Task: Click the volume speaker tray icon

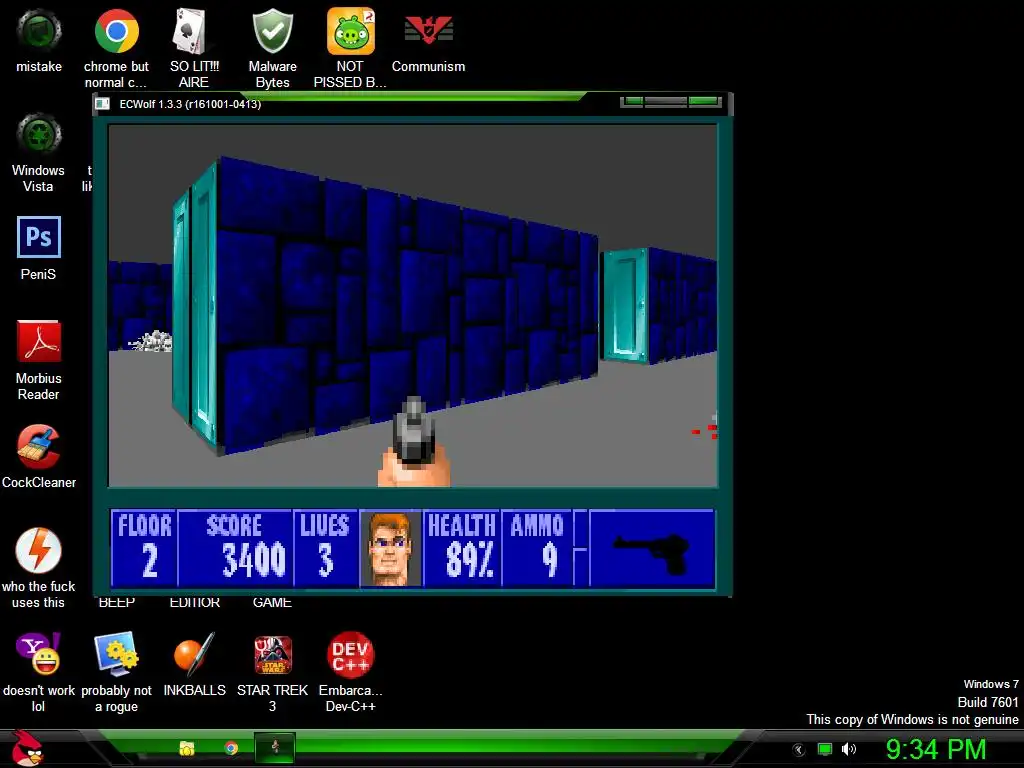Action: 849,750
